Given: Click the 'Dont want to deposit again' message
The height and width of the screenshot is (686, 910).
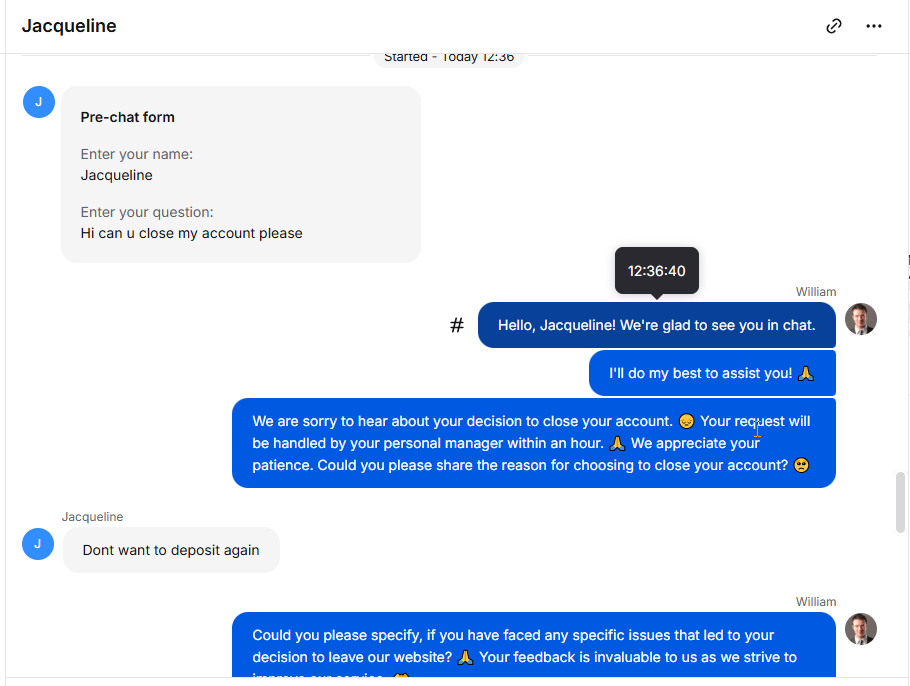Looking at the screenshot, I should (x=171, y=550).
